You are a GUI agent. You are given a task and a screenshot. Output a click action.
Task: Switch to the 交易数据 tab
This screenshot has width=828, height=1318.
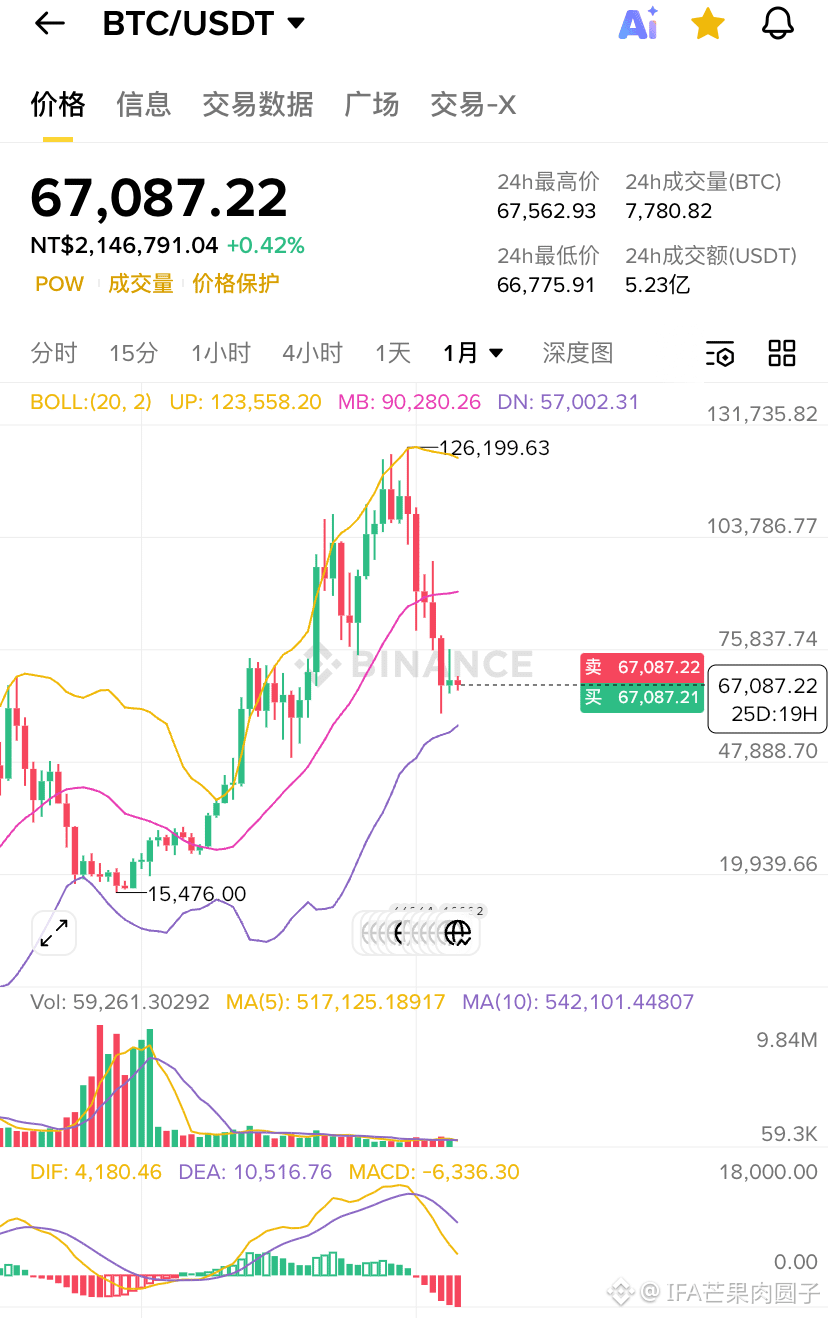[x=258, y=104]
